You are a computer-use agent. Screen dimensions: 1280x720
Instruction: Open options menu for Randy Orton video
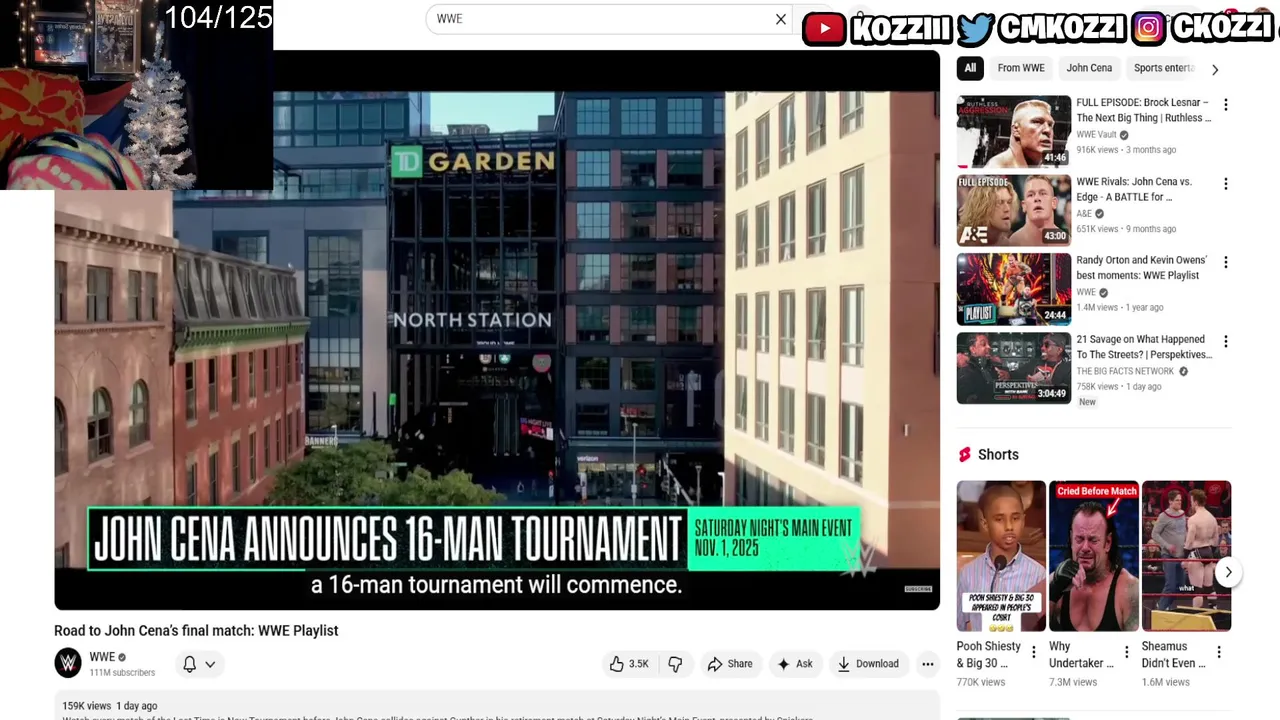coord(1225,263)
